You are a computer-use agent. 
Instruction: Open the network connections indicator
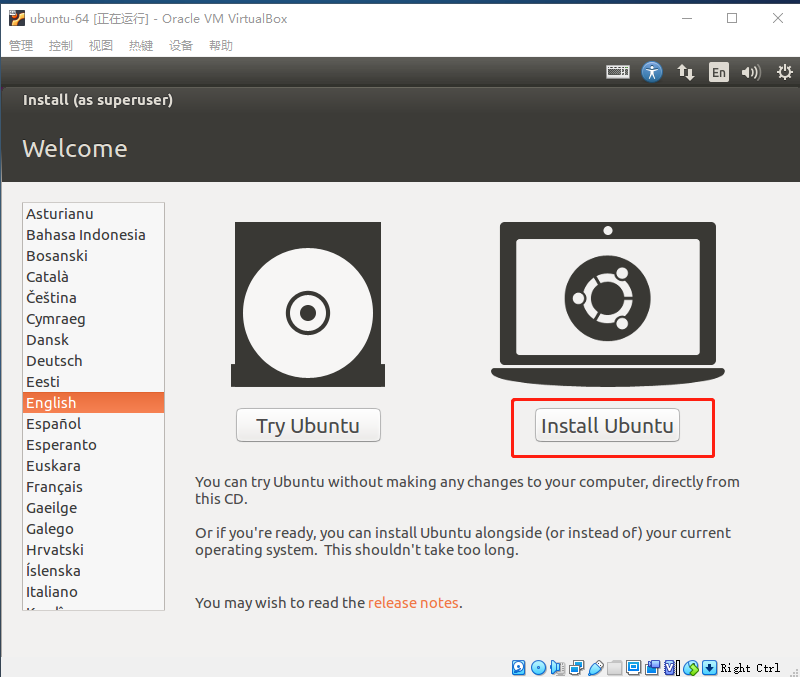pos(685,72)
